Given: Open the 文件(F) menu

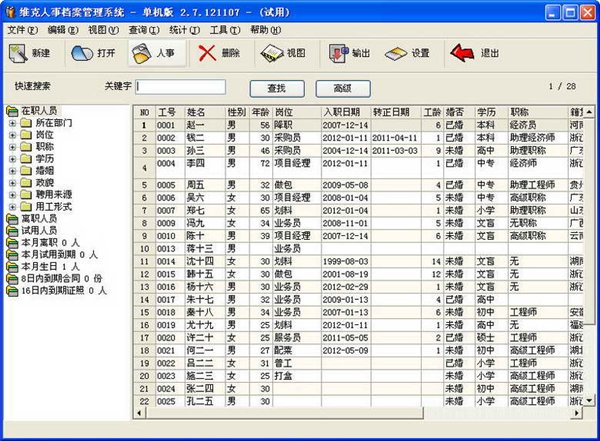Looking at the screenshot, I should [x=22, y=30].
